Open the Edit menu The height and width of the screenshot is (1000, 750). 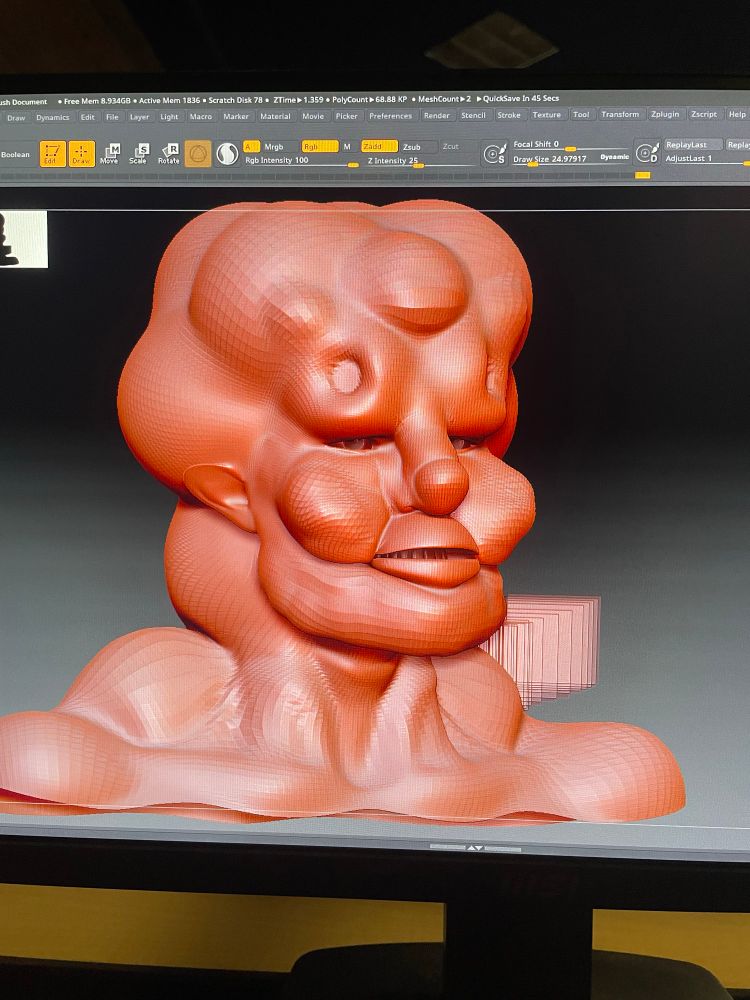pos(88,117)
